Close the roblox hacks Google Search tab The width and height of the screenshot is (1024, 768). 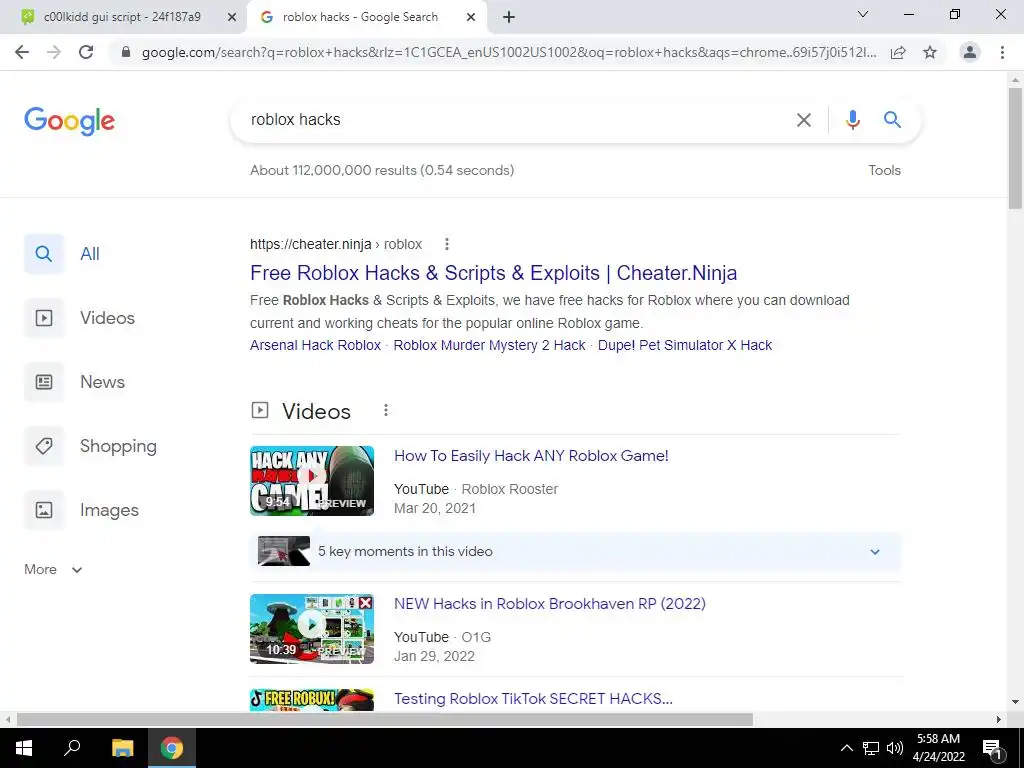(x=471, y=17)
